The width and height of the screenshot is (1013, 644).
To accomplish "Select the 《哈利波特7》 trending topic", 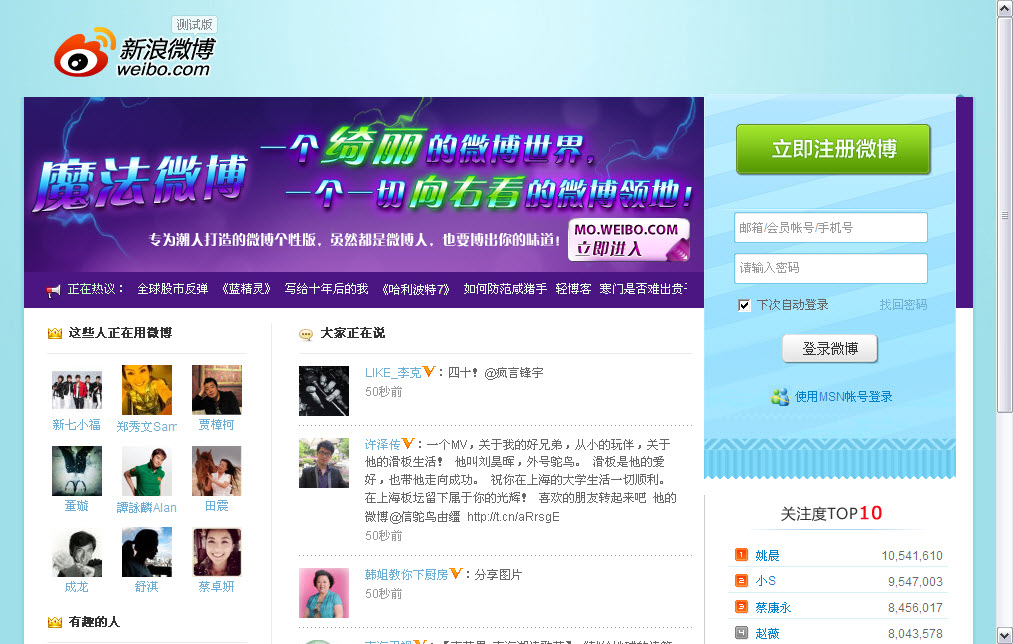I will (x=416, y=289).
